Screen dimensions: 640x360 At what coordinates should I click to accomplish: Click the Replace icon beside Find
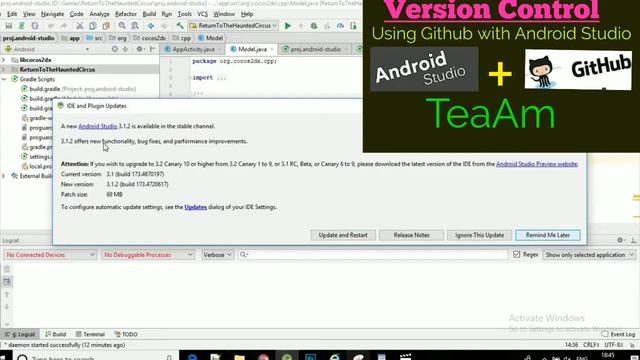point(135,26)
